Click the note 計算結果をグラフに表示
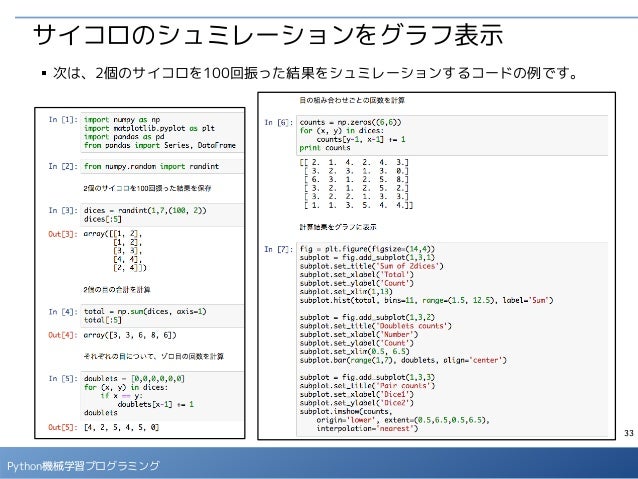Image resolution: width=638 pixels, height=479 pixels. (x=338, y=227)
